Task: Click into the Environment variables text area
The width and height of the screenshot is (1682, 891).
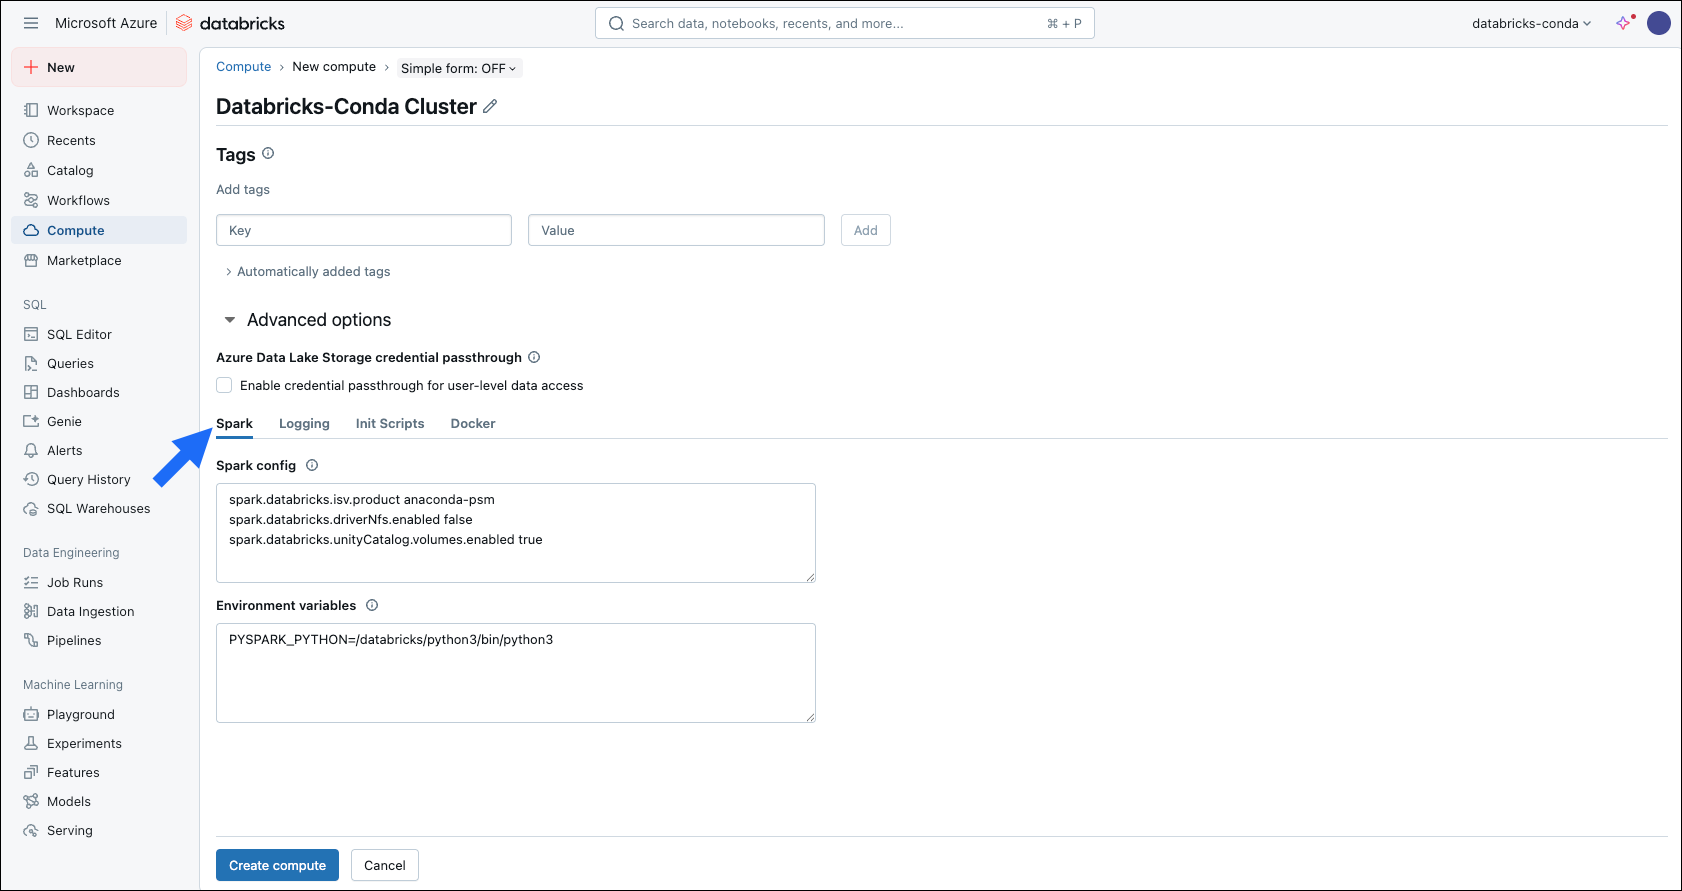Action: click(516, 673)
